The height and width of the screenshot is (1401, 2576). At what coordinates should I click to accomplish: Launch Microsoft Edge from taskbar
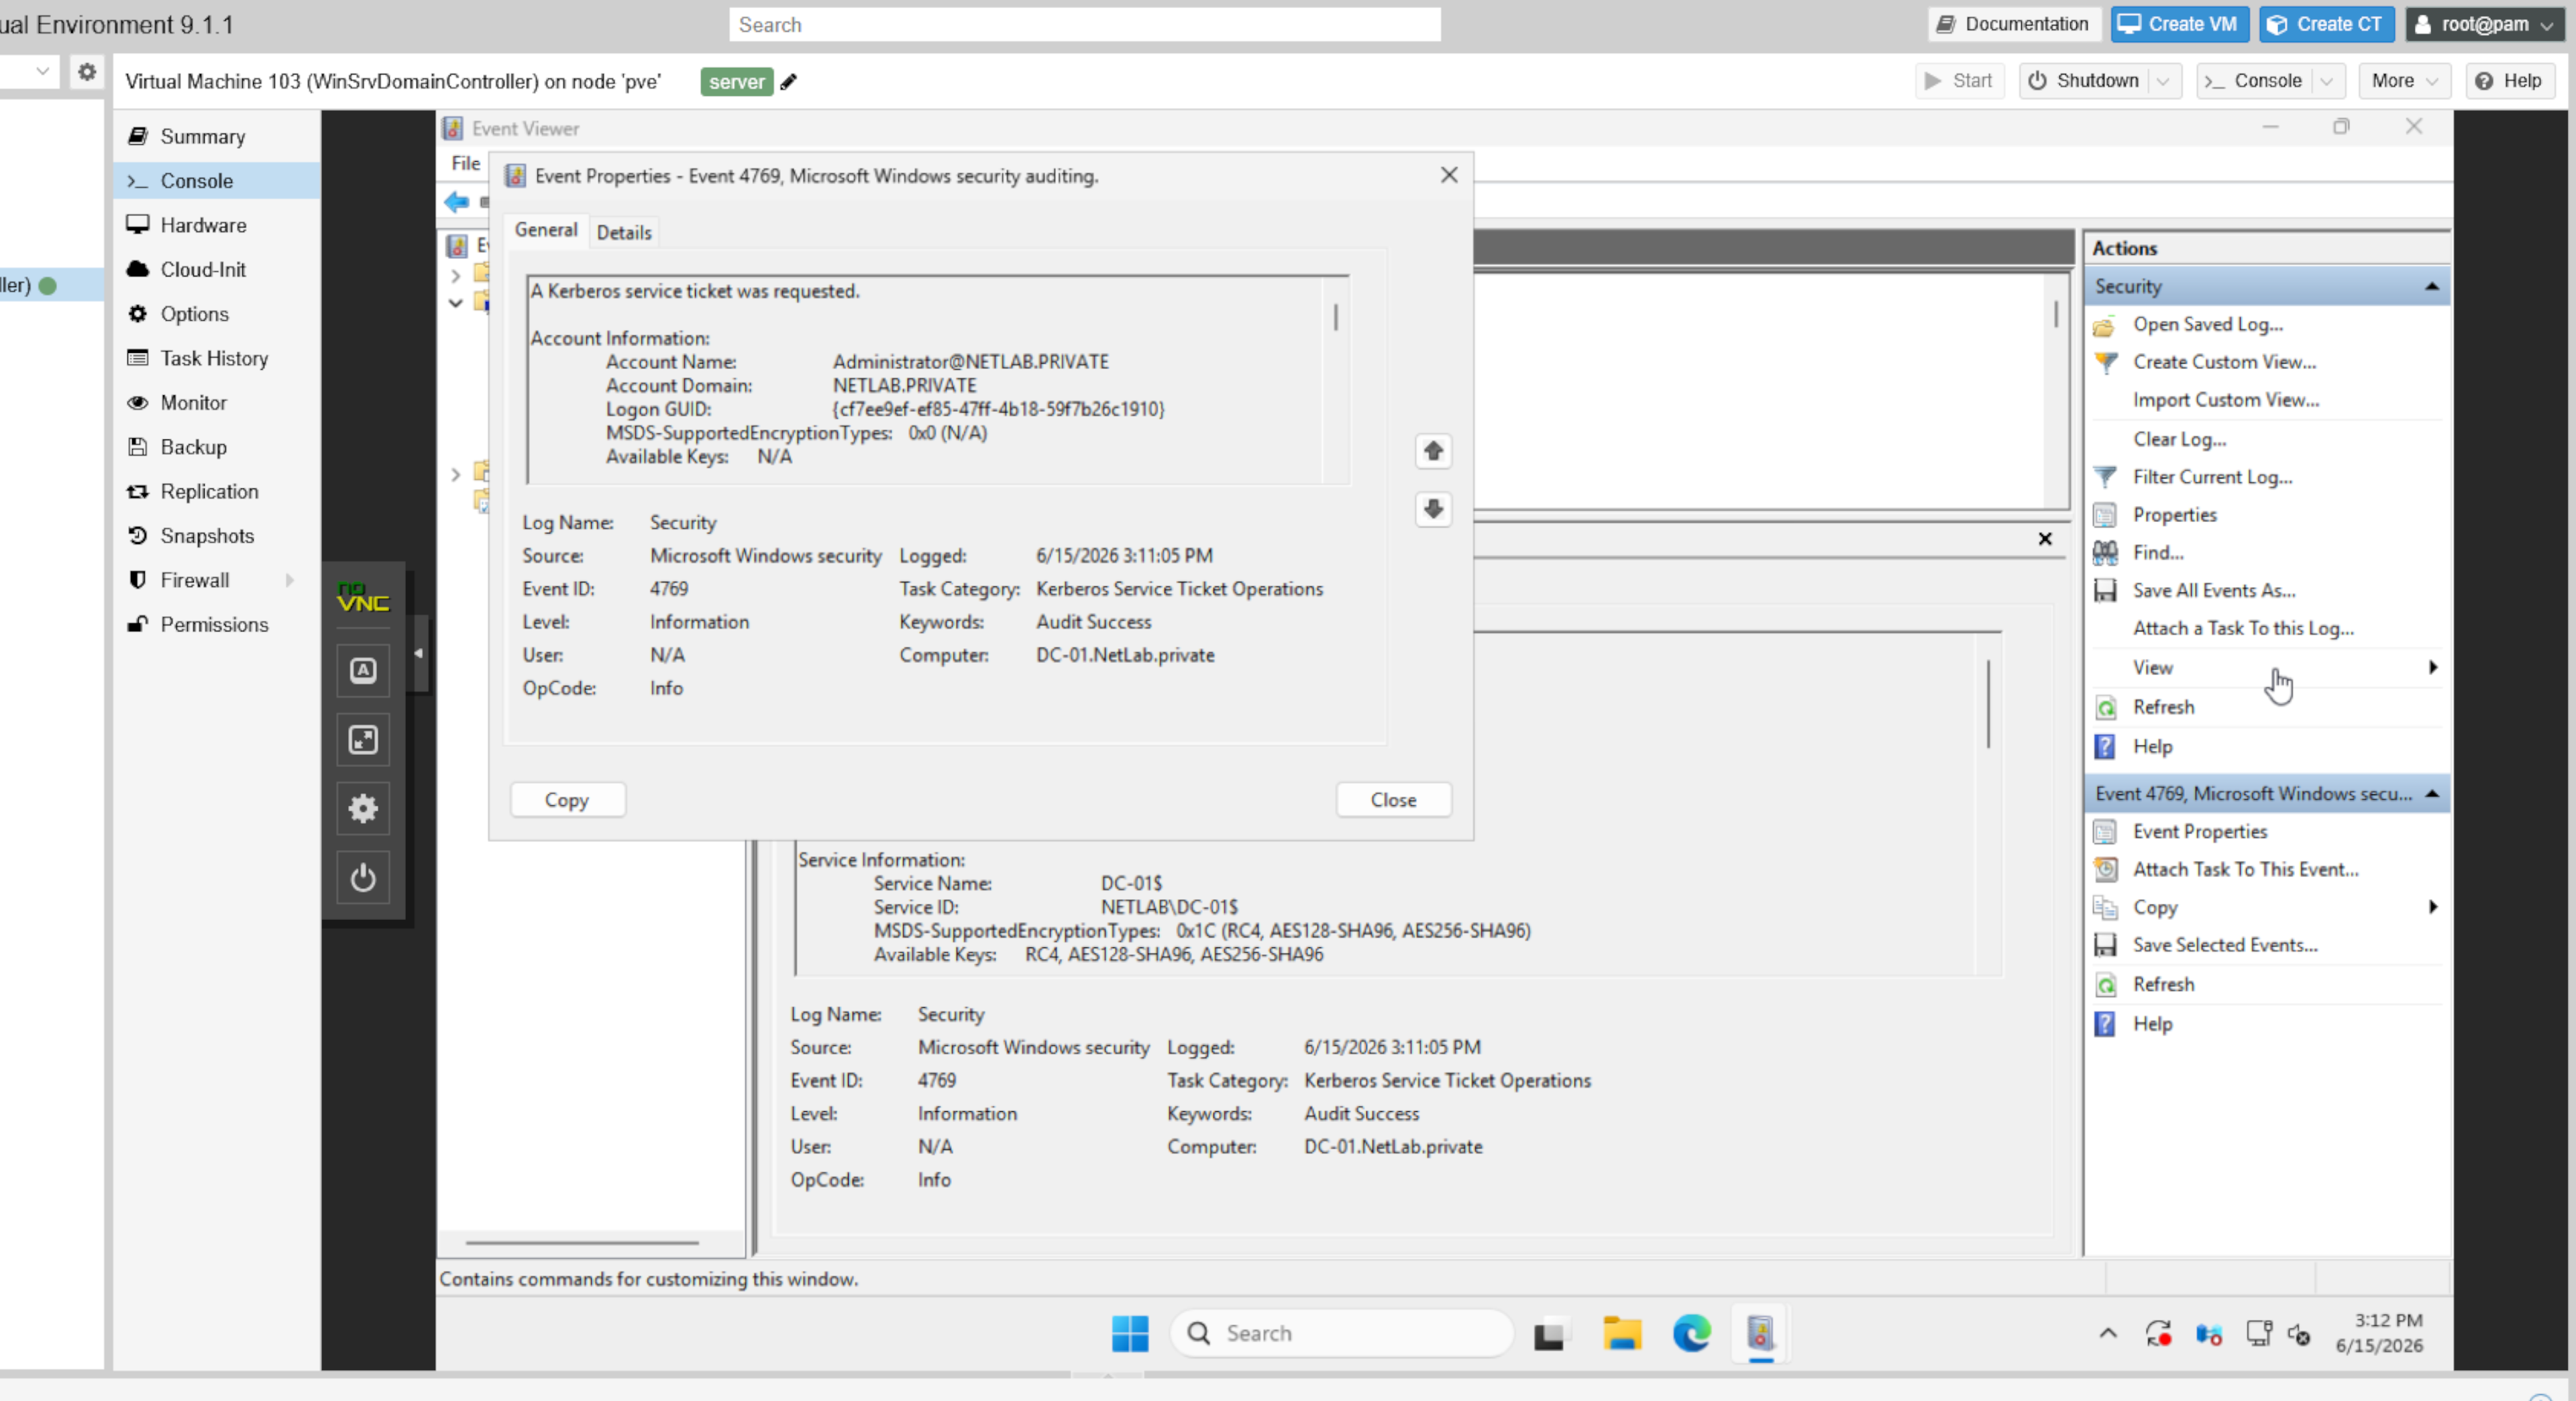pyautogui.click(x=1691, y=1333)
